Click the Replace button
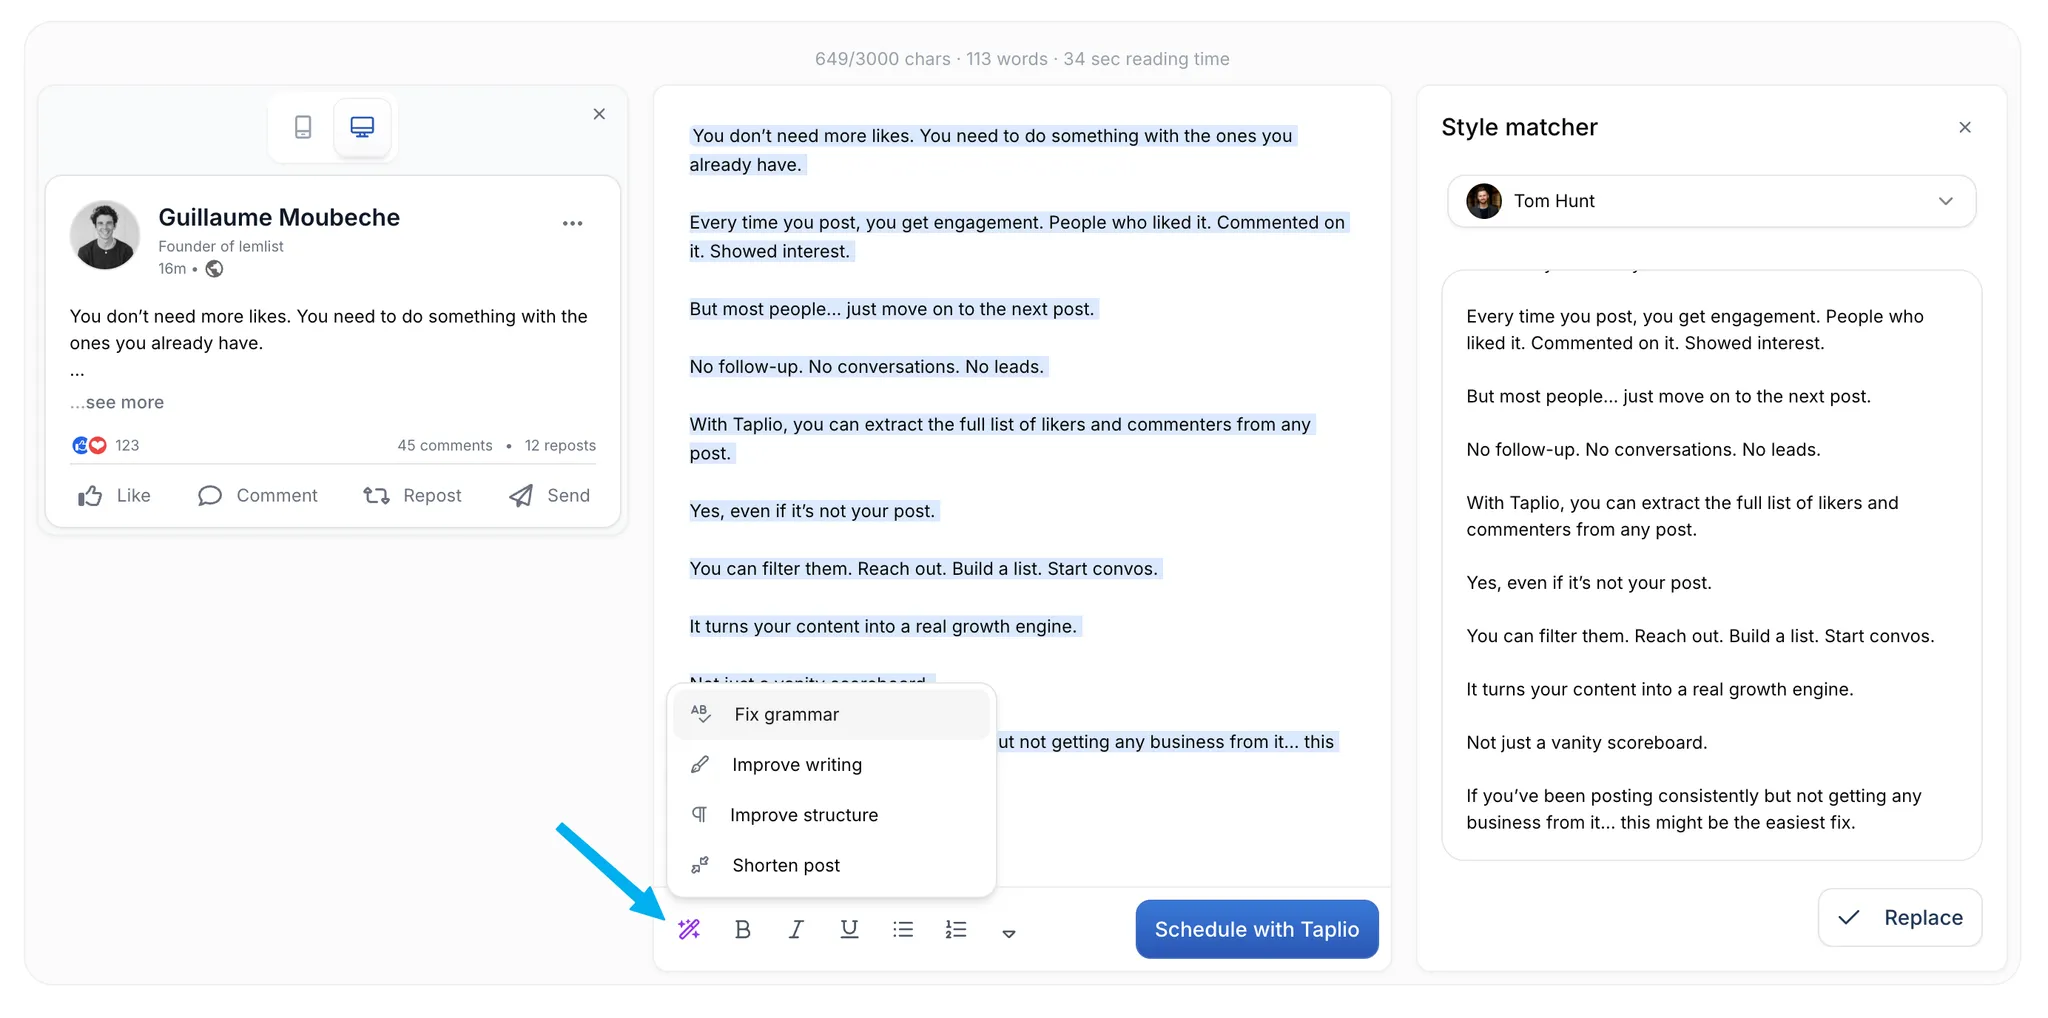This screenshot has height=1018, width=2048. click(x=1899, y=917)
